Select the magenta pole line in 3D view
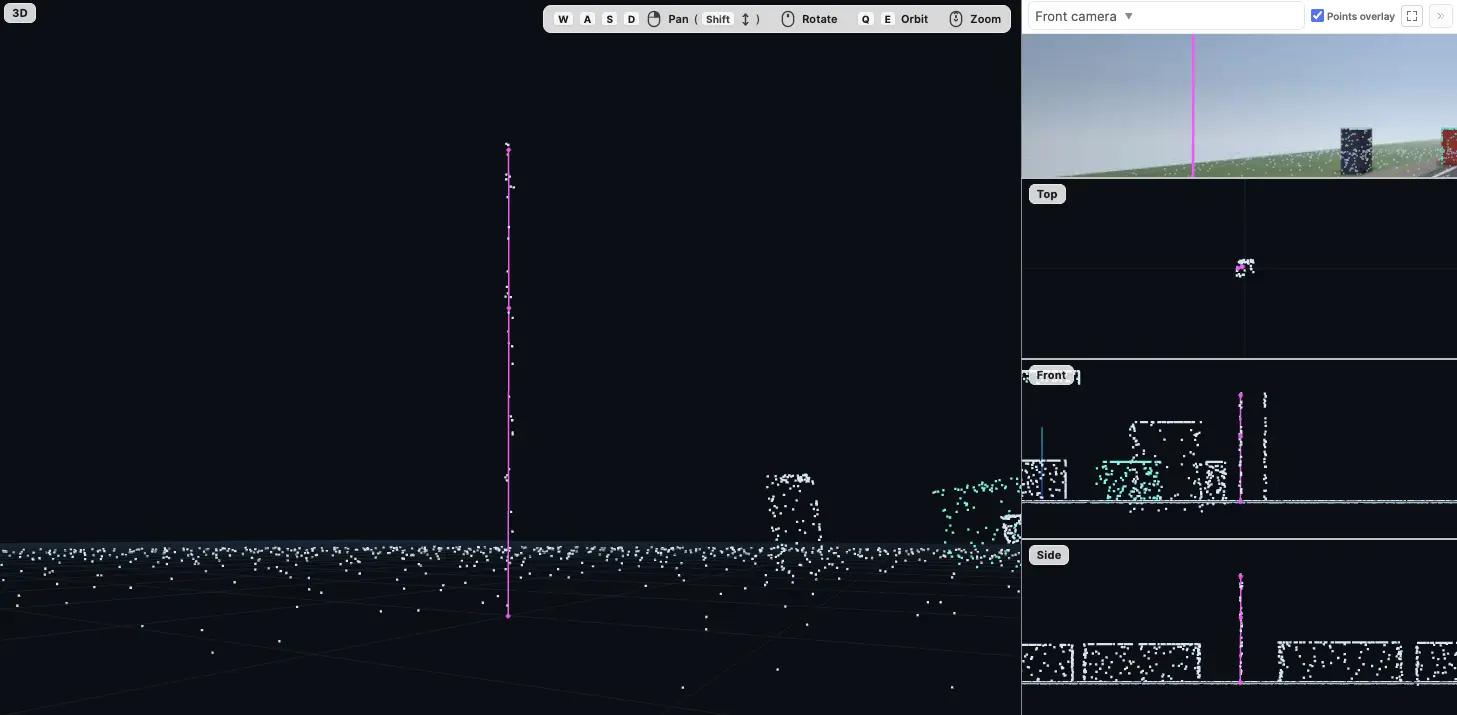The image size is (1457, 715). click(508, 382)
